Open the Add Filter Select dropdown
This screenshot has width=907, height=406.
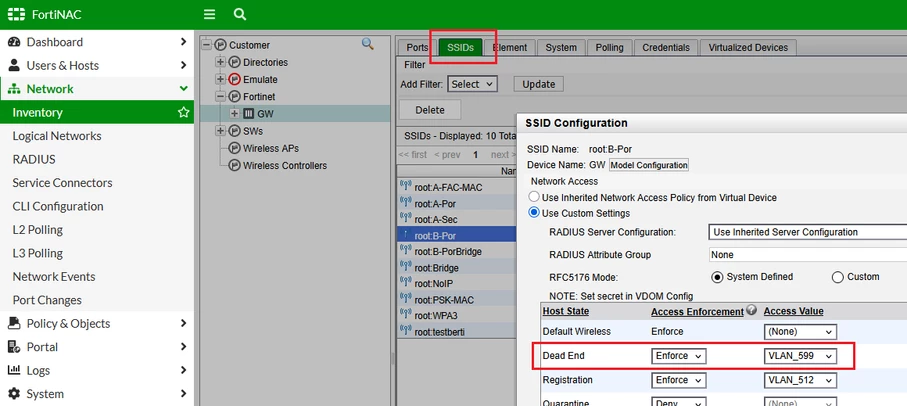pos(472,84)
